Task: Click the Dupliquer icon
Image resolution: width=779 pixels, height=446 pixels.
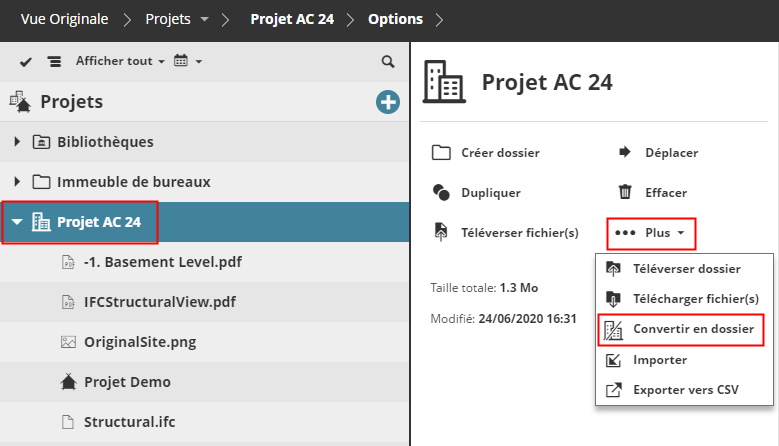Action: [x=441, y=192]
